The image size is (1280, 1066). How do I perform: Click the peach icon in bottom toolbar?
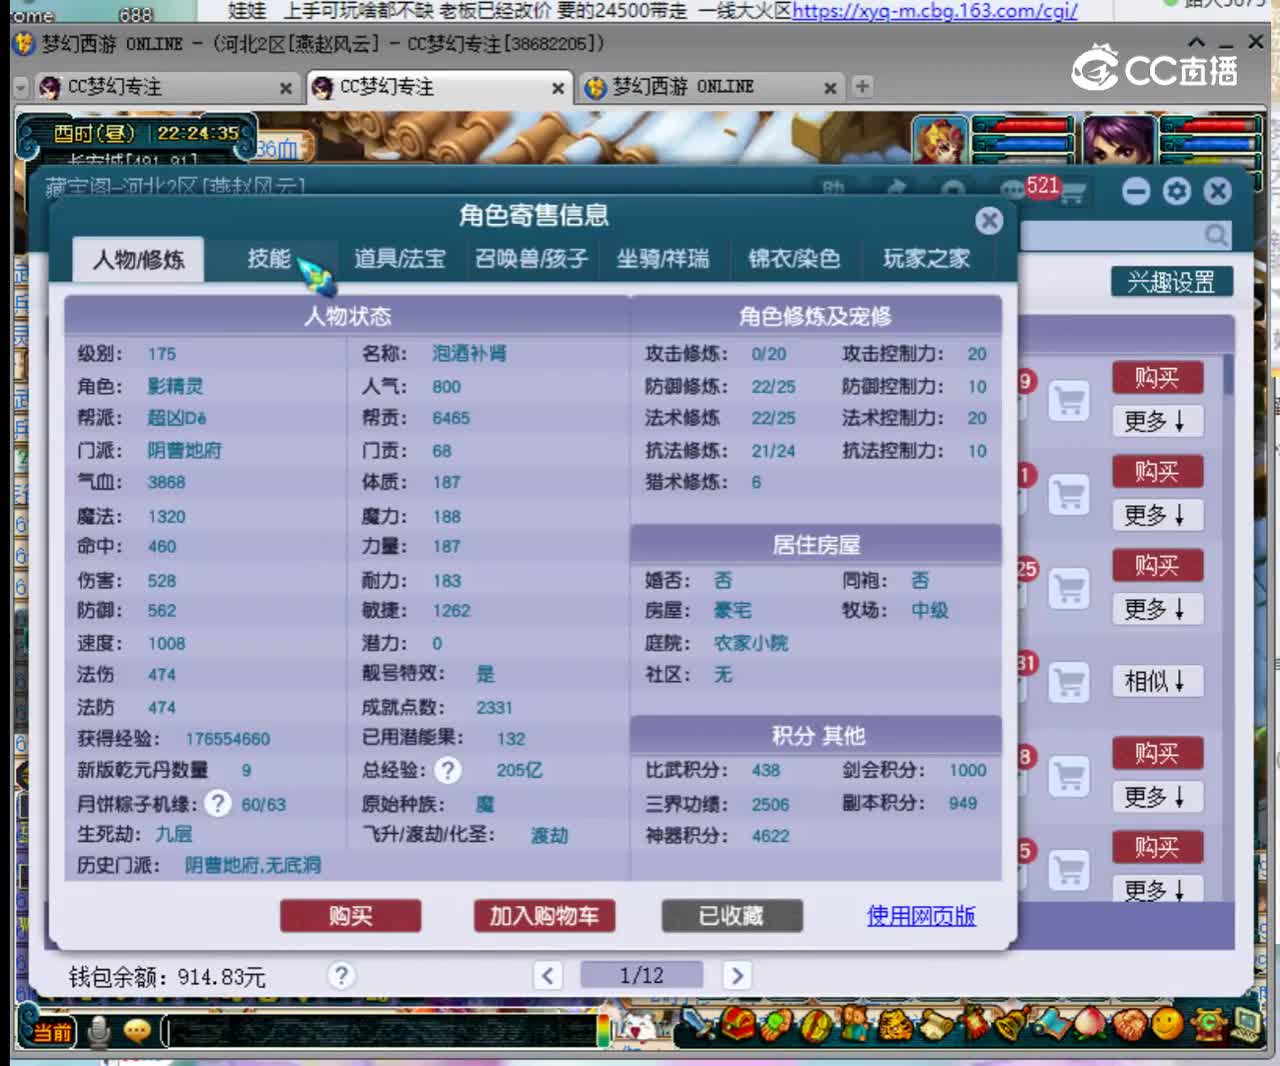click(1090, 1024)
